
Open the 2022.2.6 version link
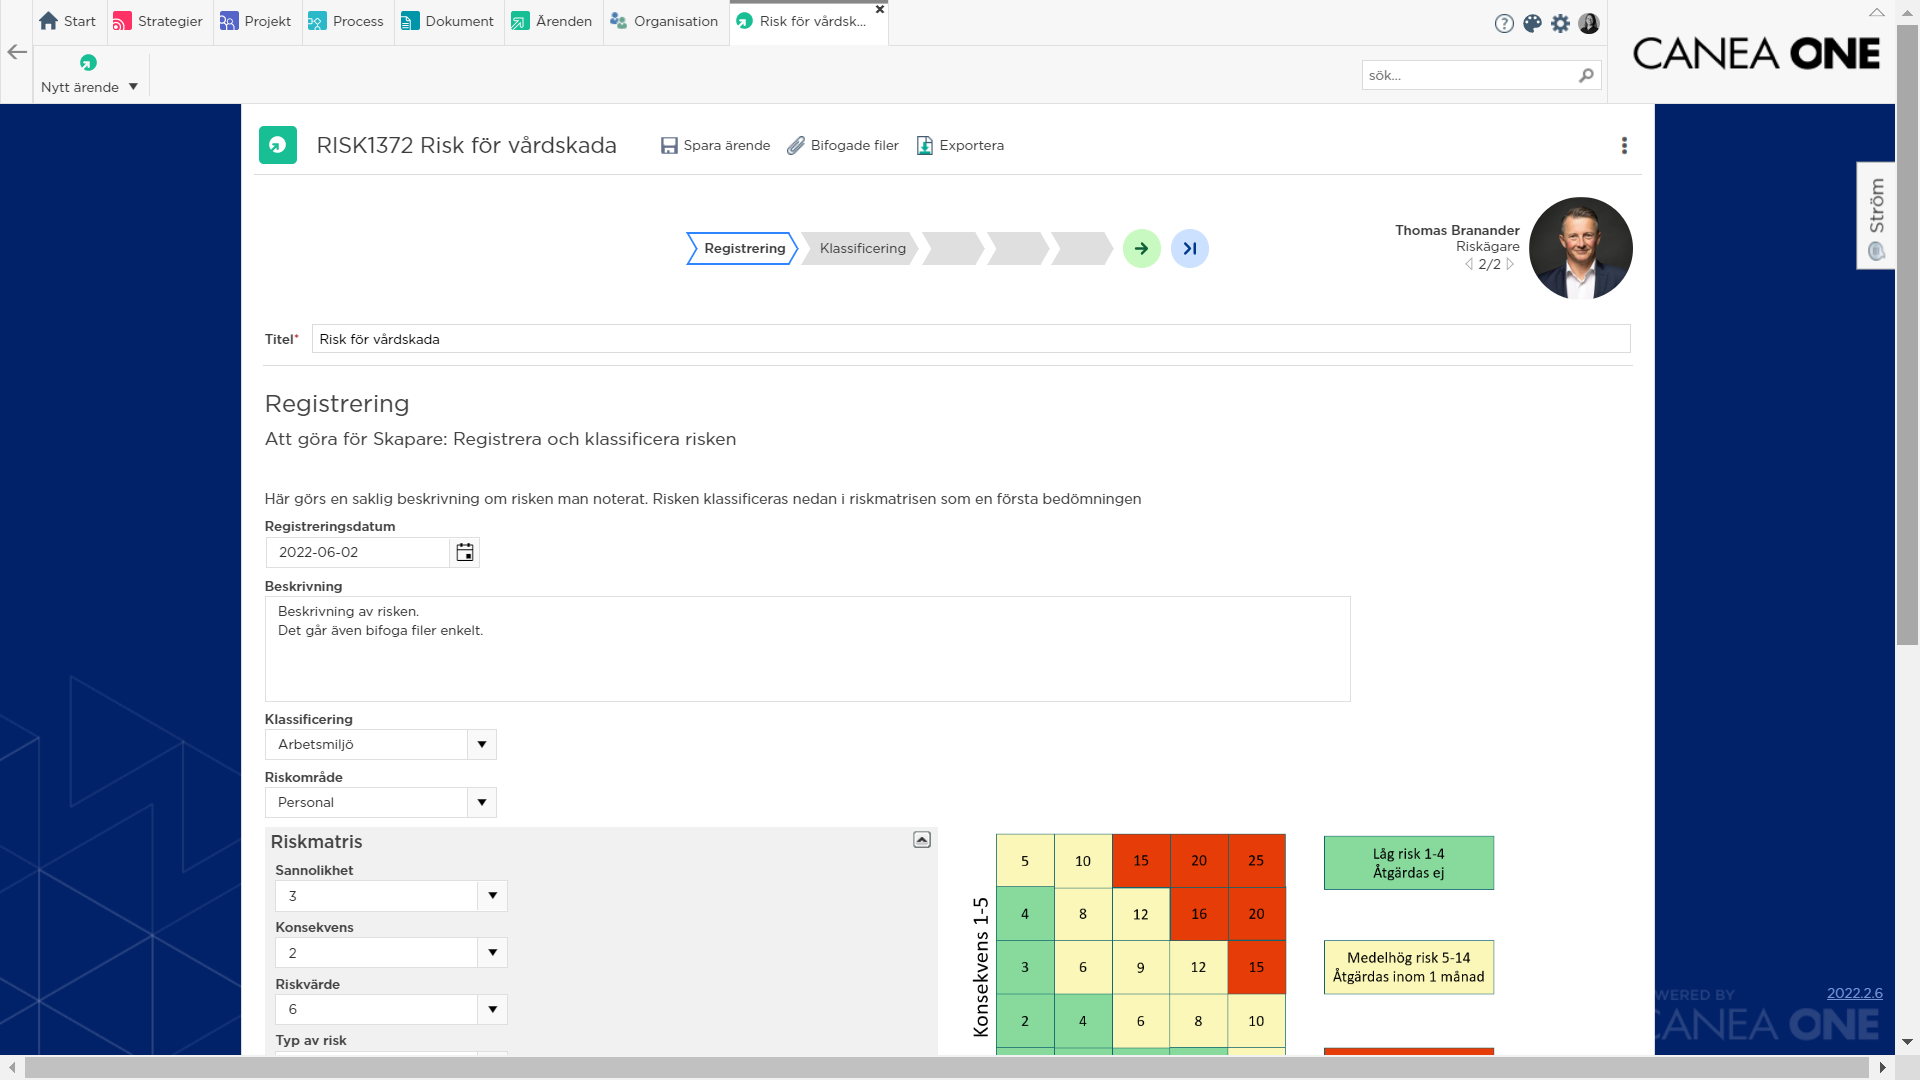tap(1854, 993)
